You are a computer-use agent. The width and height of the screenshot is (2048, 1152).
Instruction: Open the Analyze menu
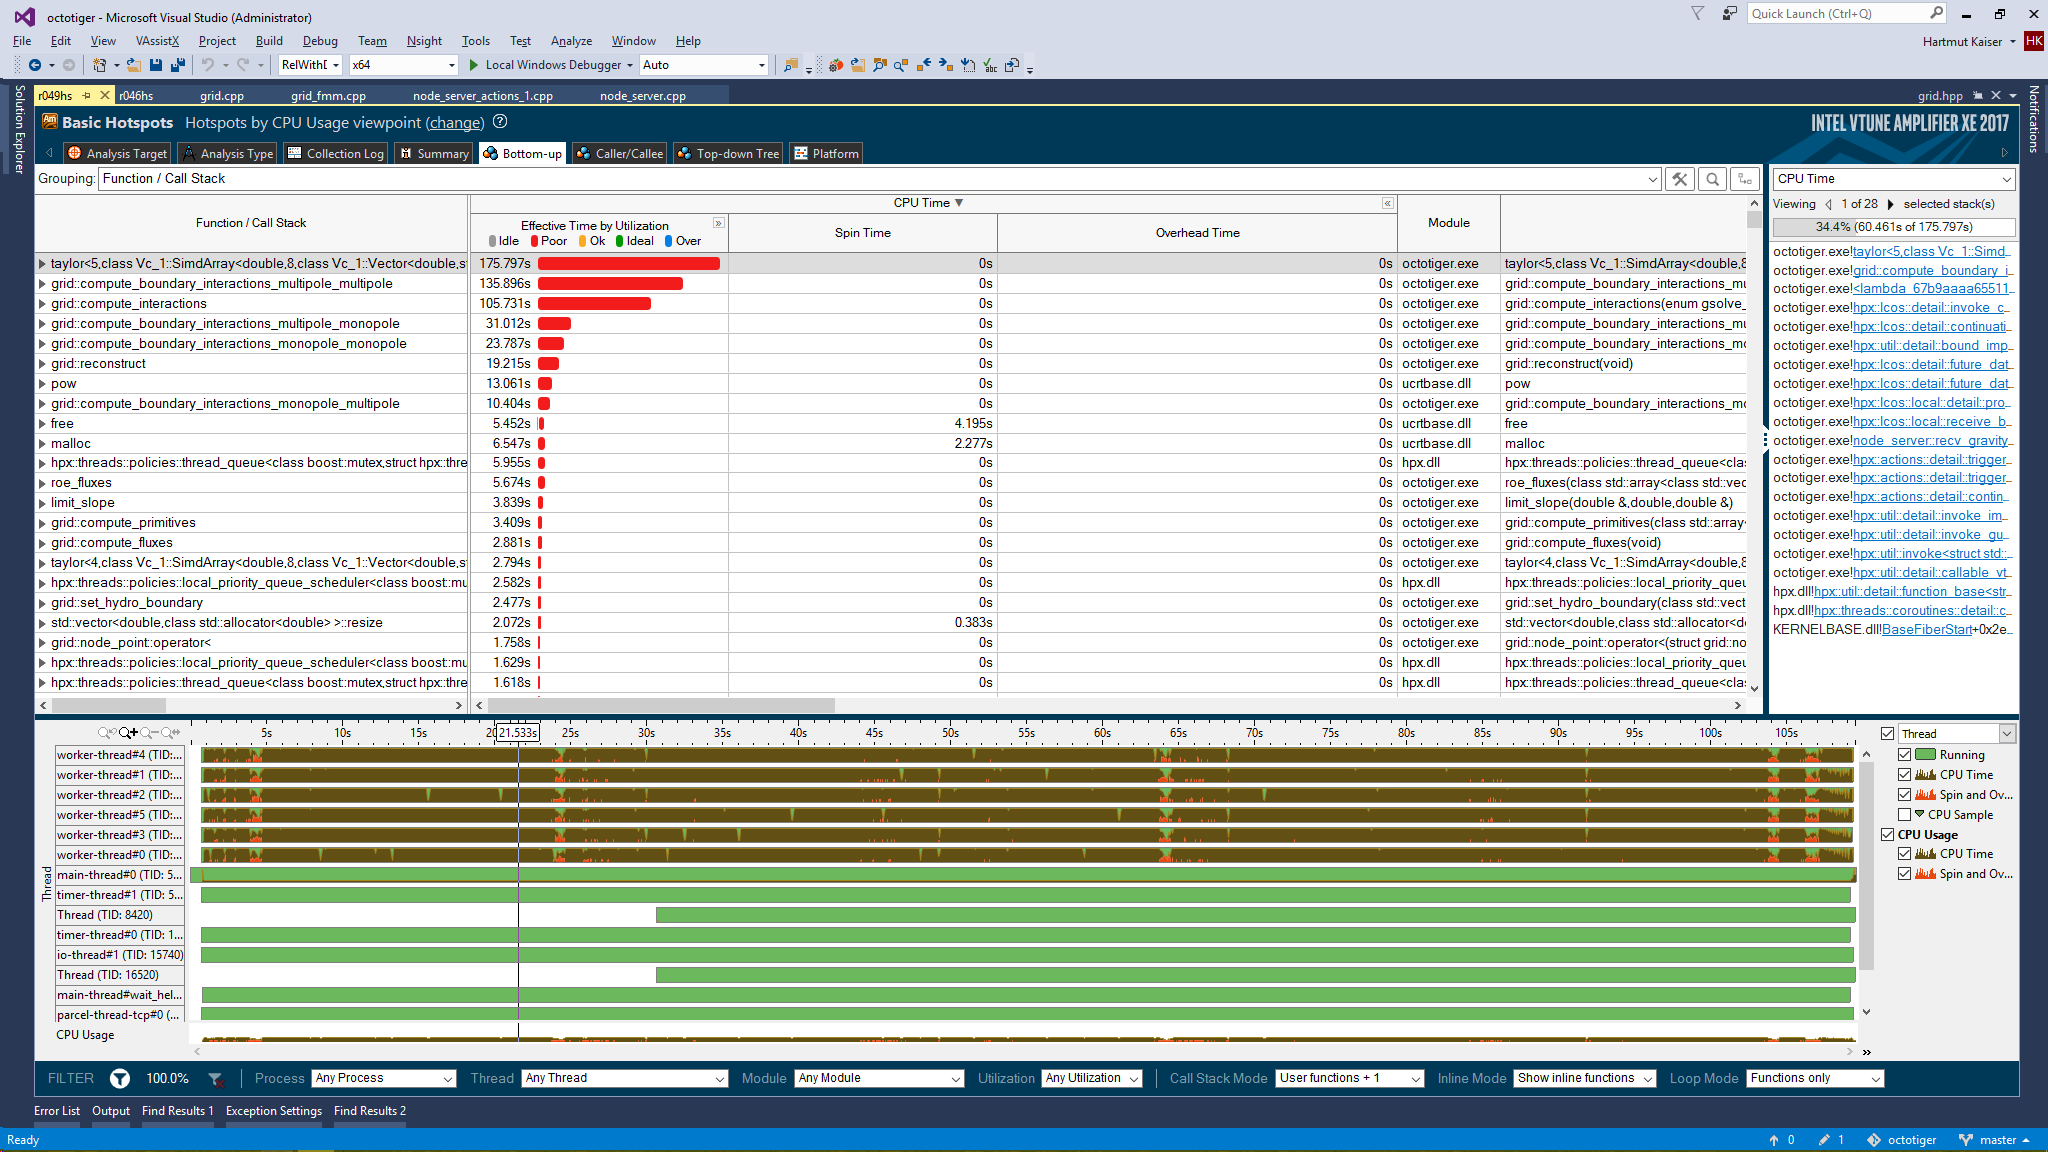click(x=571, y=41)
